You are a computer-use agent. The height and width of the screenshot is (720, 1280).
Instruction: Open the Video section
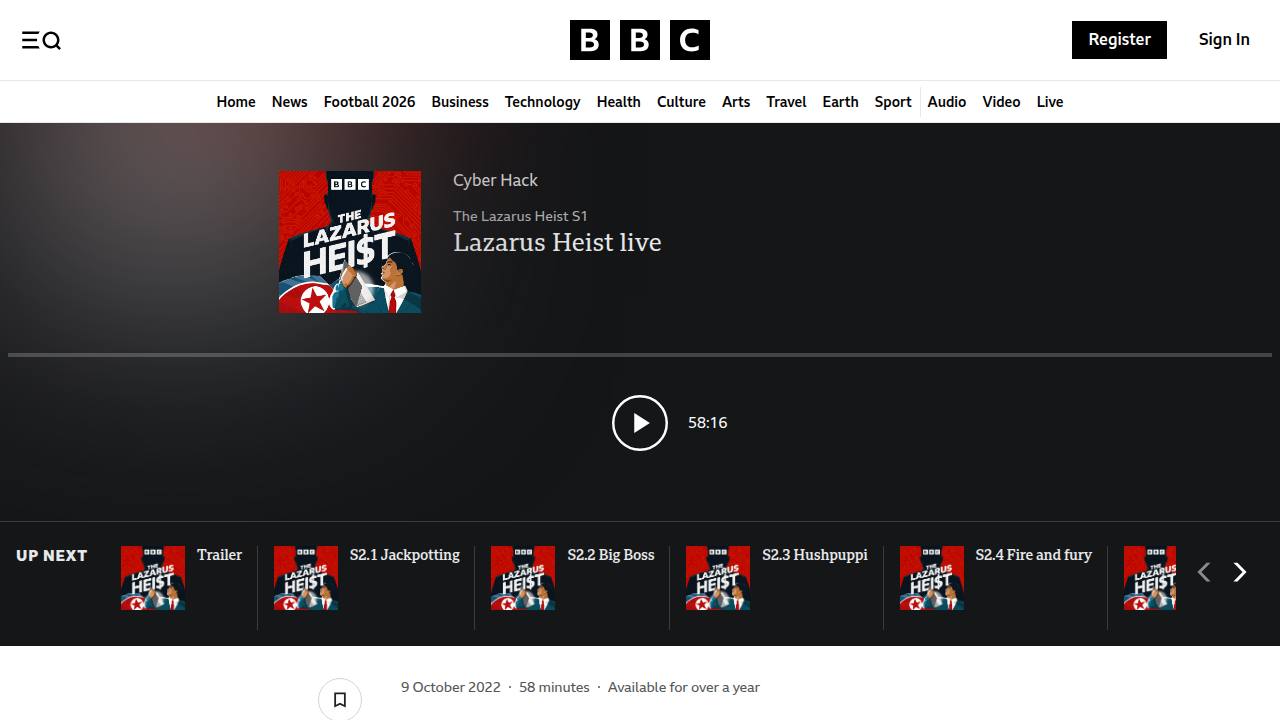(1001, 102)
